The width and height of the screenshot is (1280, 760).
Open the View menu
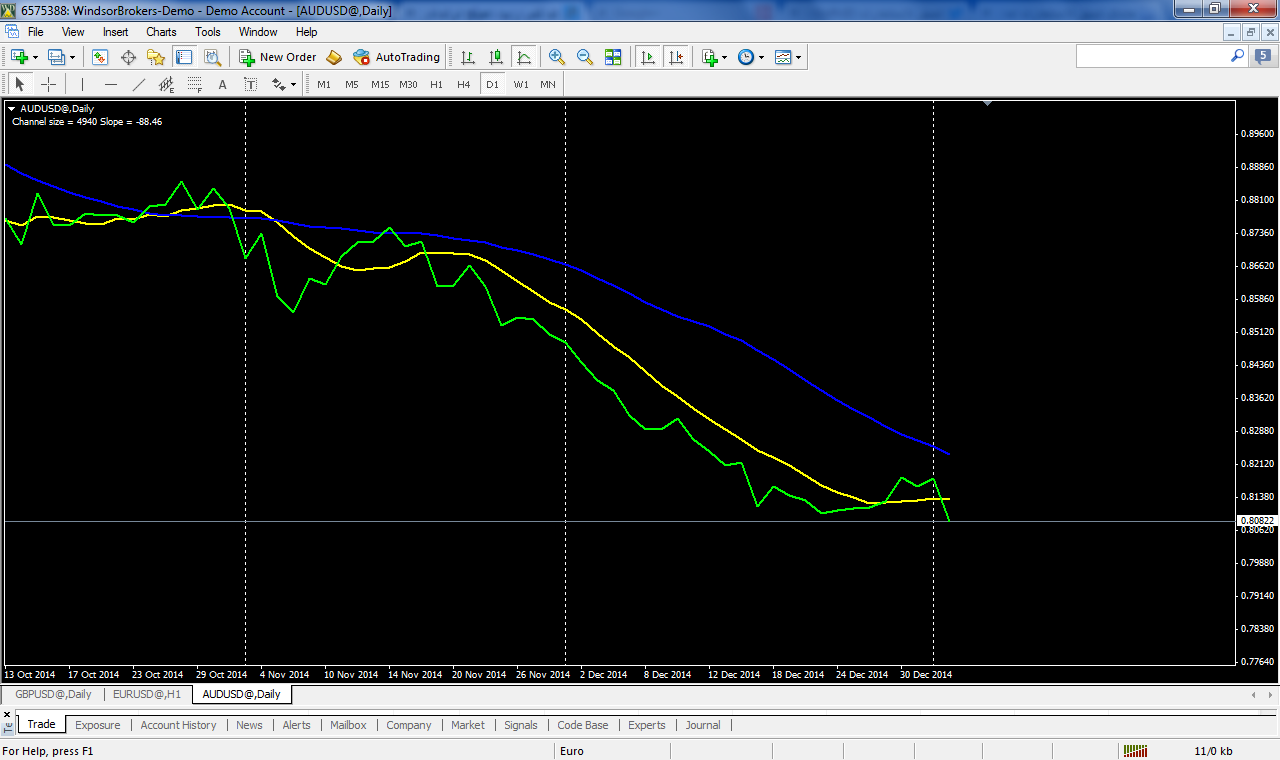(x=73, y=32)
